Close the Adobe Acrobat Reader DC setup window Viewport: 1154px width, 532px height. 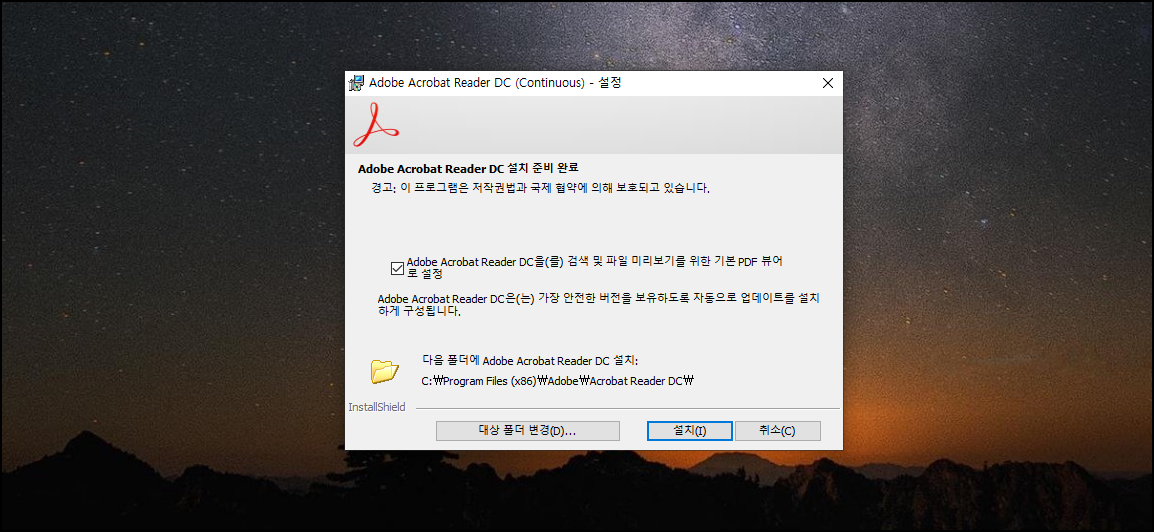click(827, 83)
